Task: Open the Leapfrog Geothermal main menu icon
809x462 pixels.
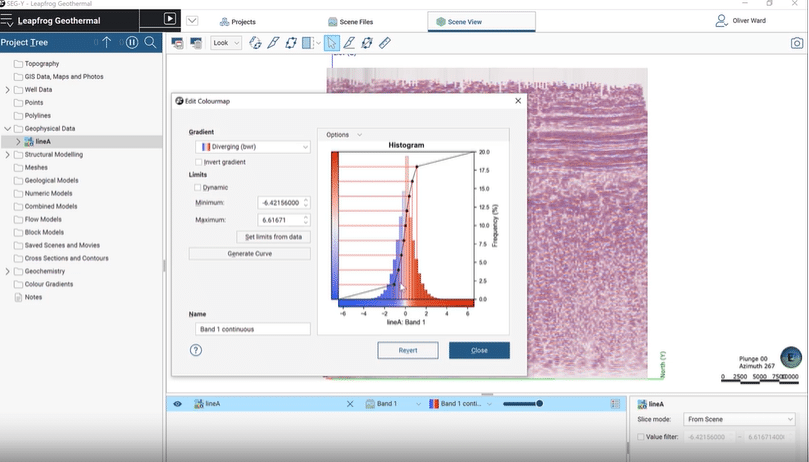Action: [7, 21]
